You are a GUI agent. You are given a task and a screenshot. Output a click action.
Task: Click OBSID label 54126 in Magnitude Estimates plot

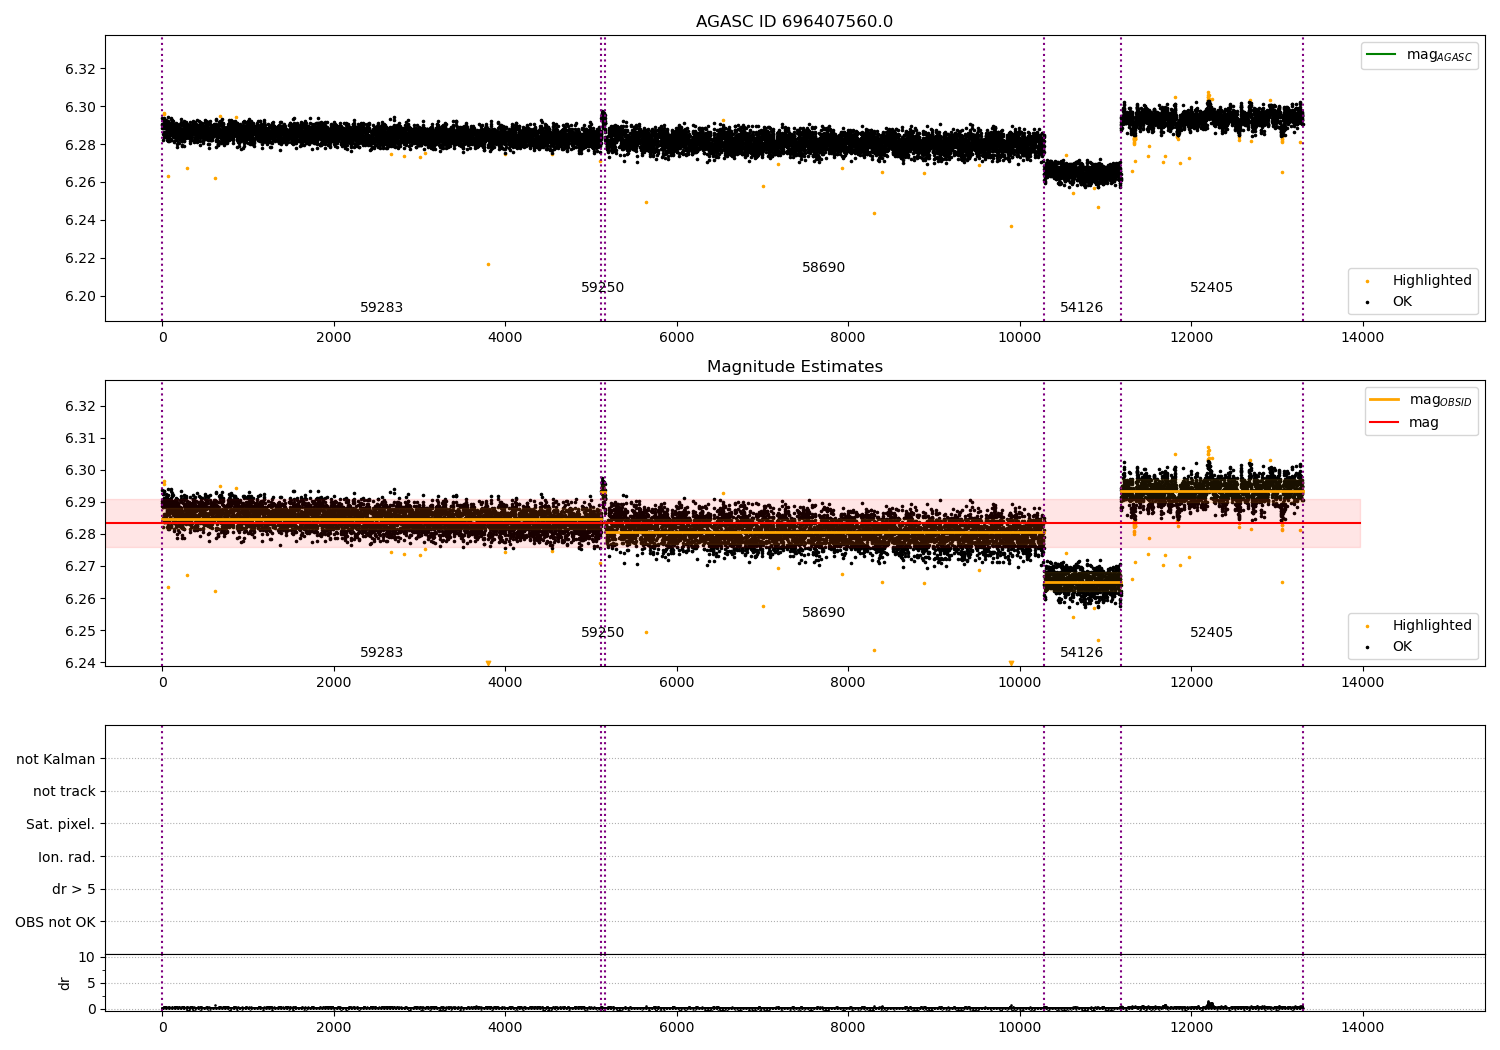[1081, 653]
